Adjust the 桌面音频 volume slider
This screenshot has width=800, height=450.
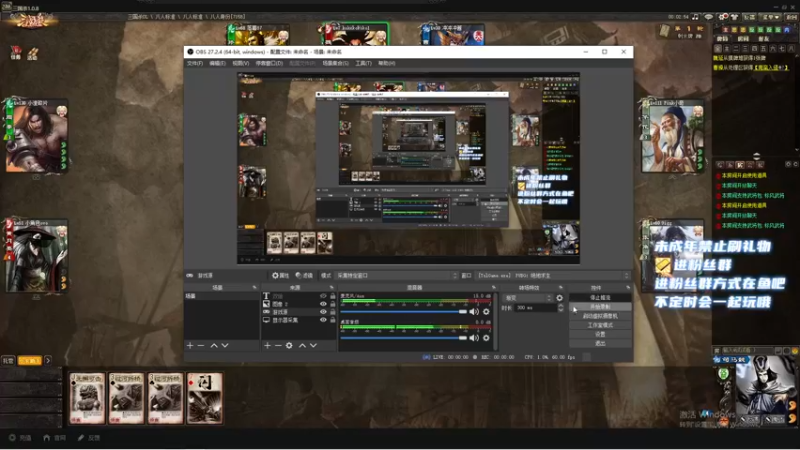[404, 338]
